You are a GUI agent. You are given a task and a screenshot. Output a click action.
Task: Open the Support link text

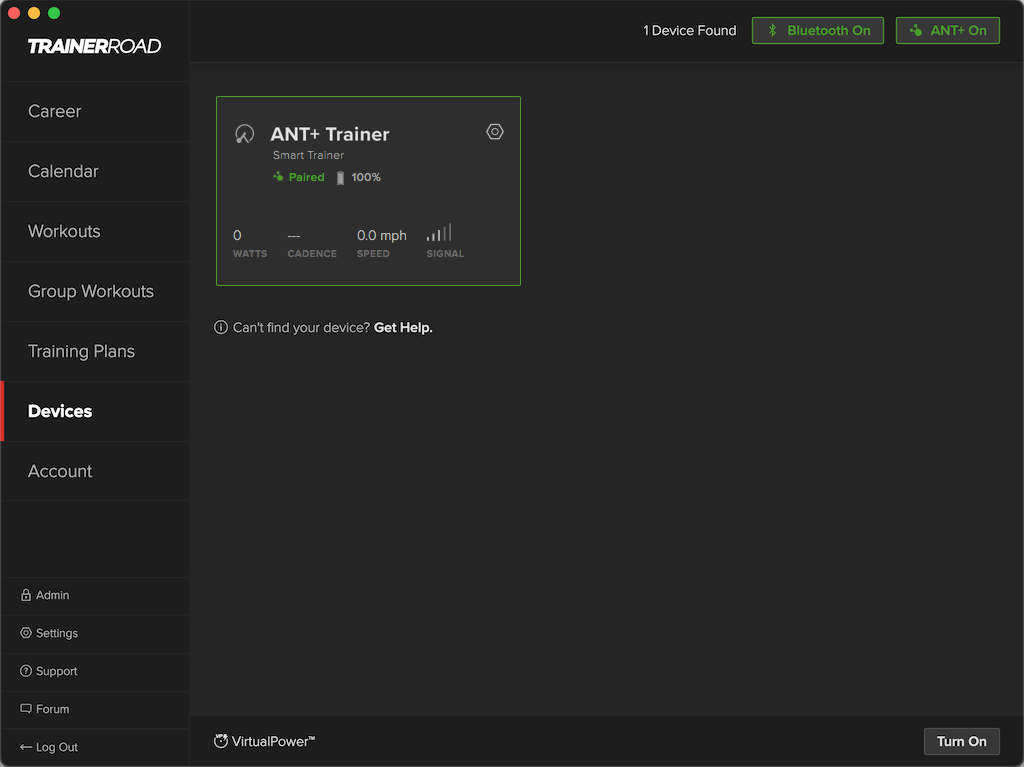tap(56, 671)
